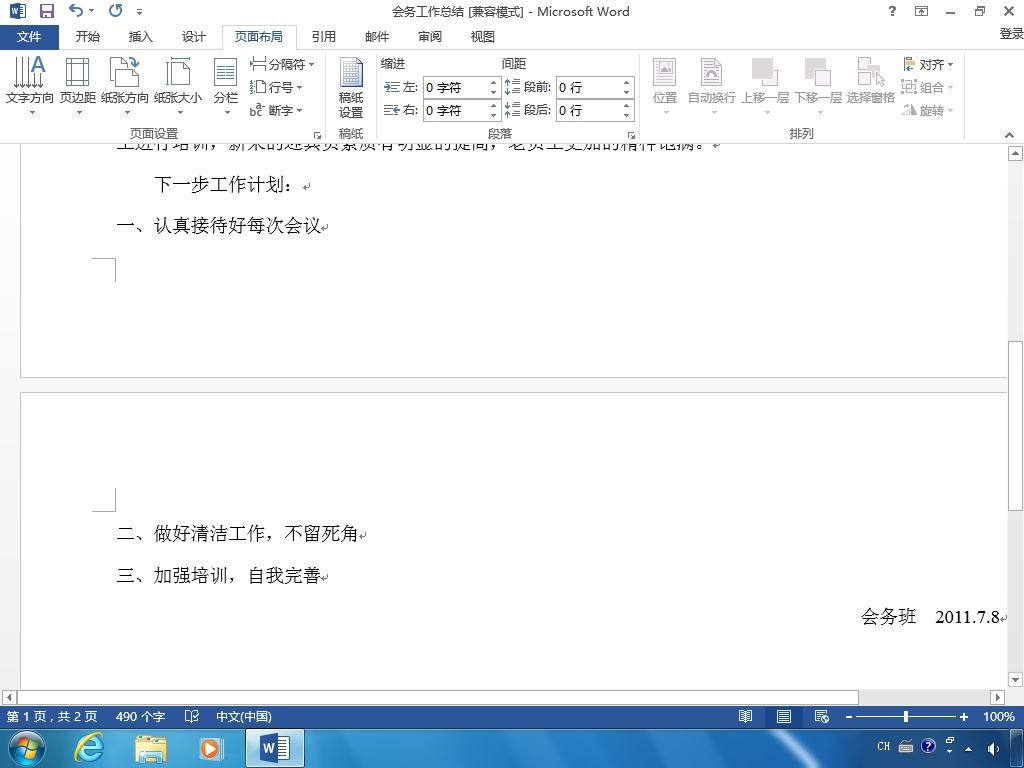Click the Ribbon Display Options icon
This screenshot has height=768, width=1024.
pos(921,11)
